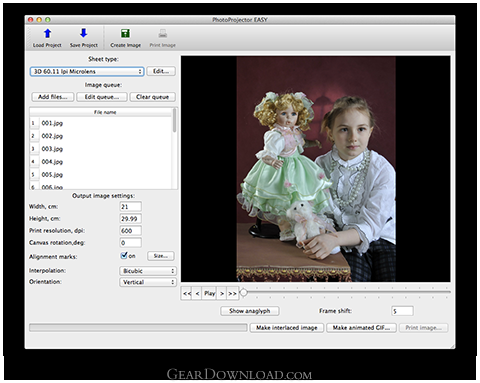Click the frame slider handle
480x383 pixels.
coord(244,293)
